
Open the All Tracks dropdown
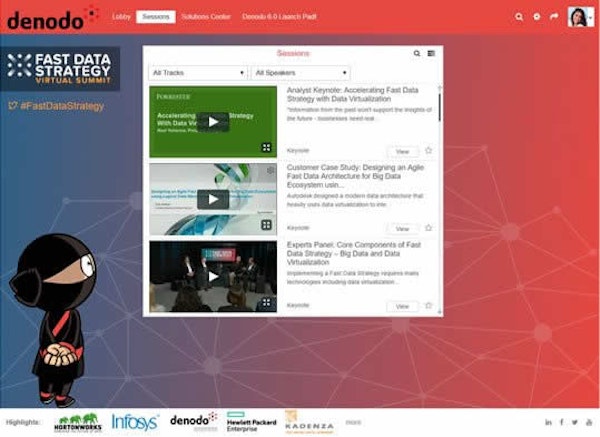198,73
